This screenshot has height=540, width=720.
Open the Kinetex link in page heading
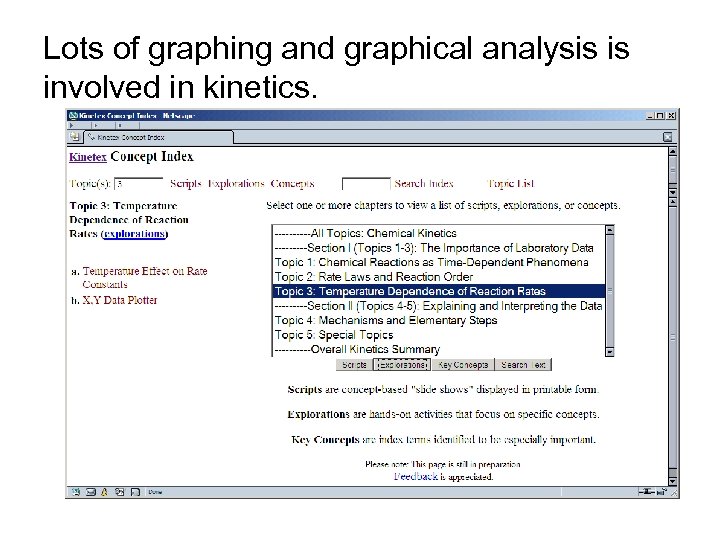pyautogui.click(x=88, y=157)
